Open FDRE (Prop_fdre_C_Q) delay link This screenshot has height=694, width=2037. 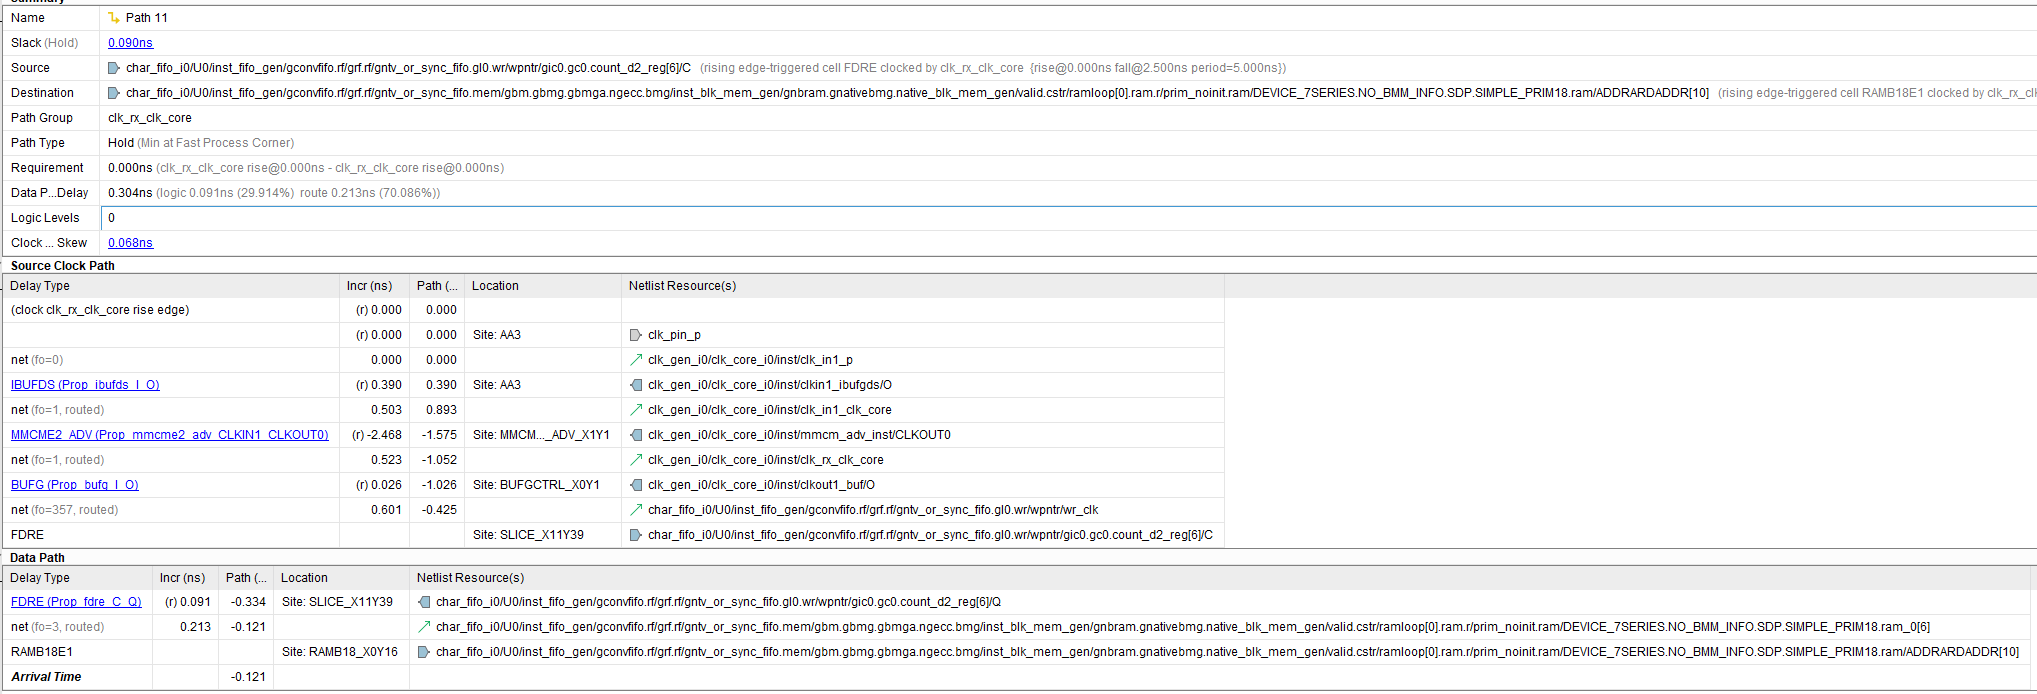(76, 602)
